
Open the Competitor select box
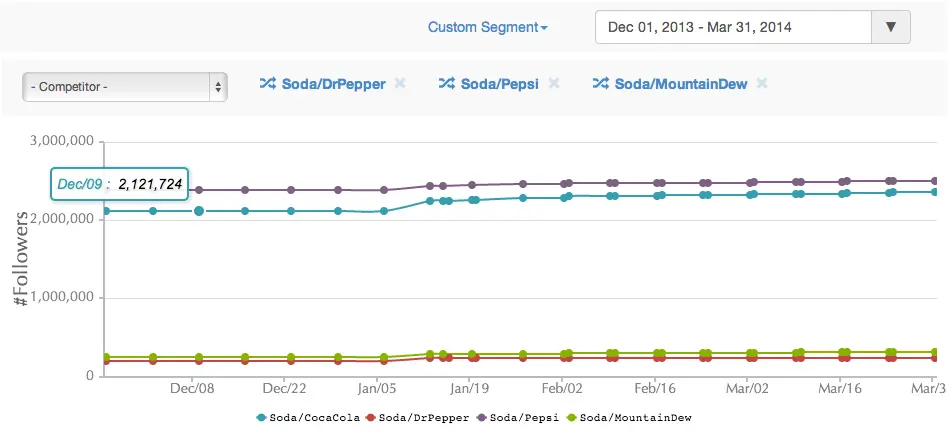pos(125,87)
